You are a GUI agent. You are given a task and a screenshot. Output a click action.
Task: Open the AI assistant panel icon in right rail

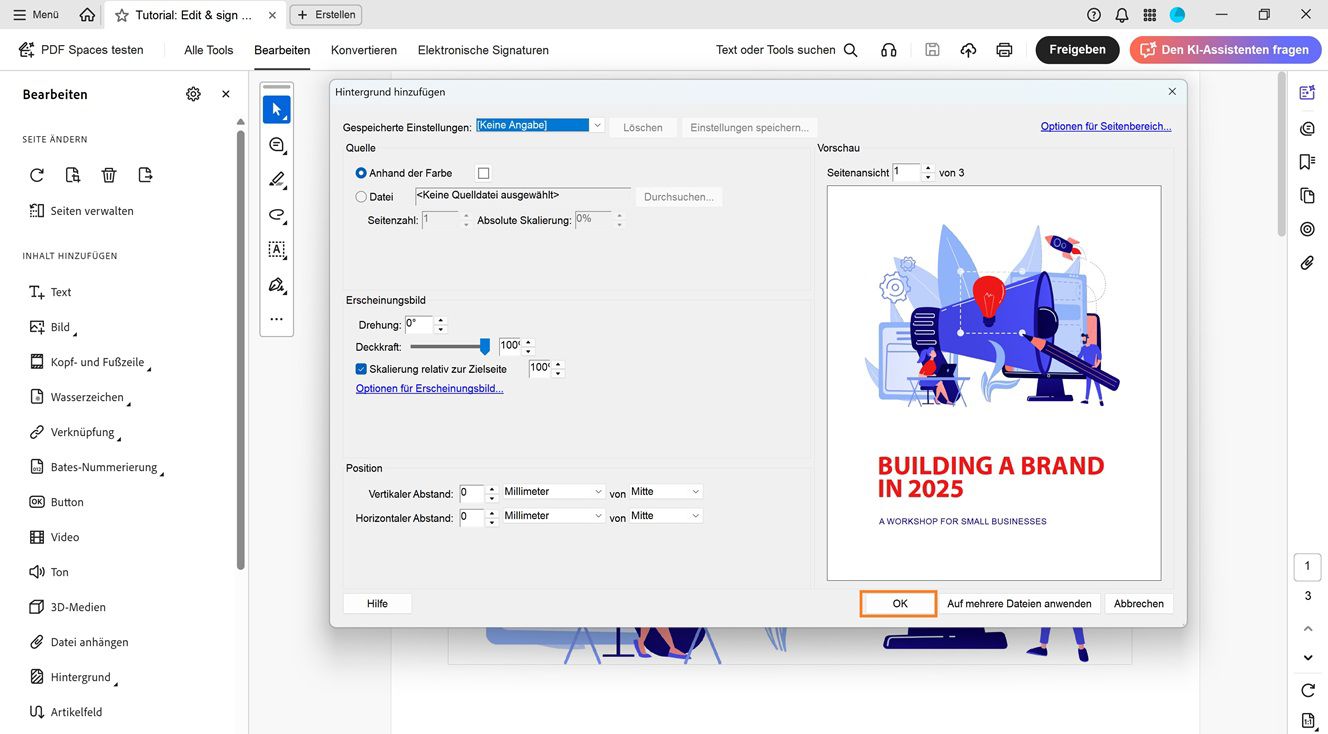[1307, 92]
